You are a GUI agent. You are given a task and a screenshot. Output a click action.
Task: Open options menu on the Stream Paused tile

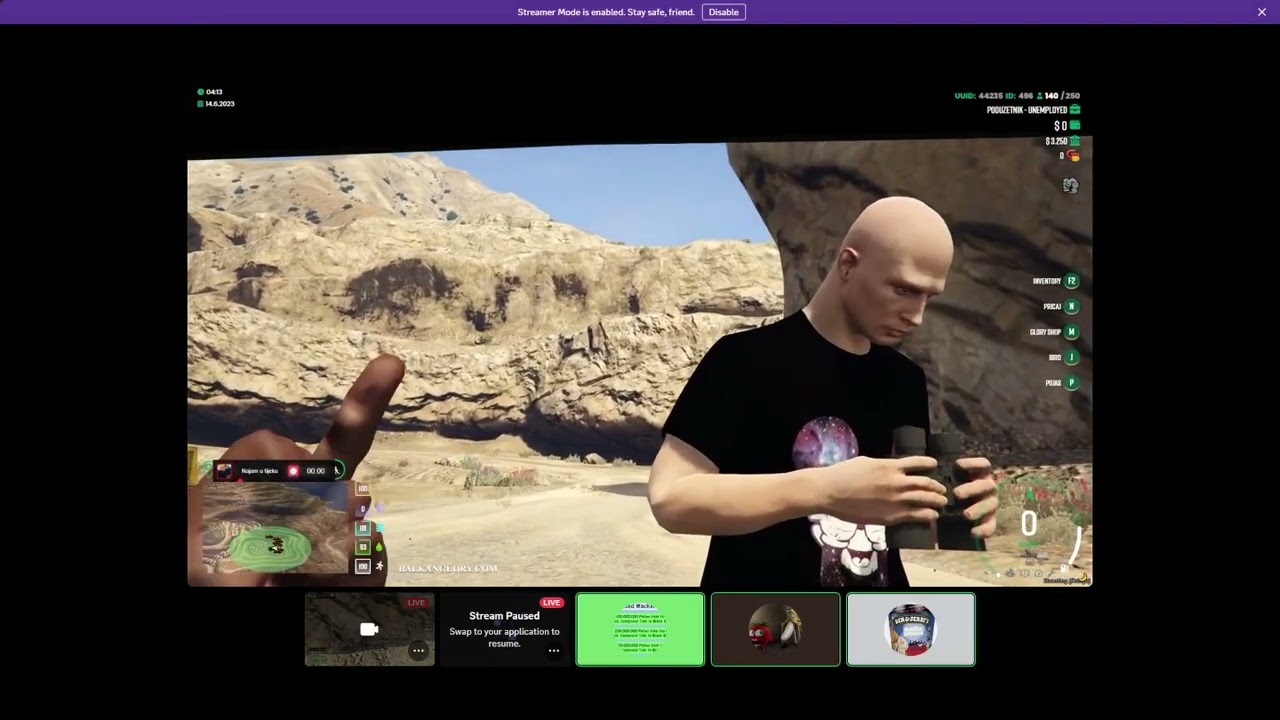(553, 651)
